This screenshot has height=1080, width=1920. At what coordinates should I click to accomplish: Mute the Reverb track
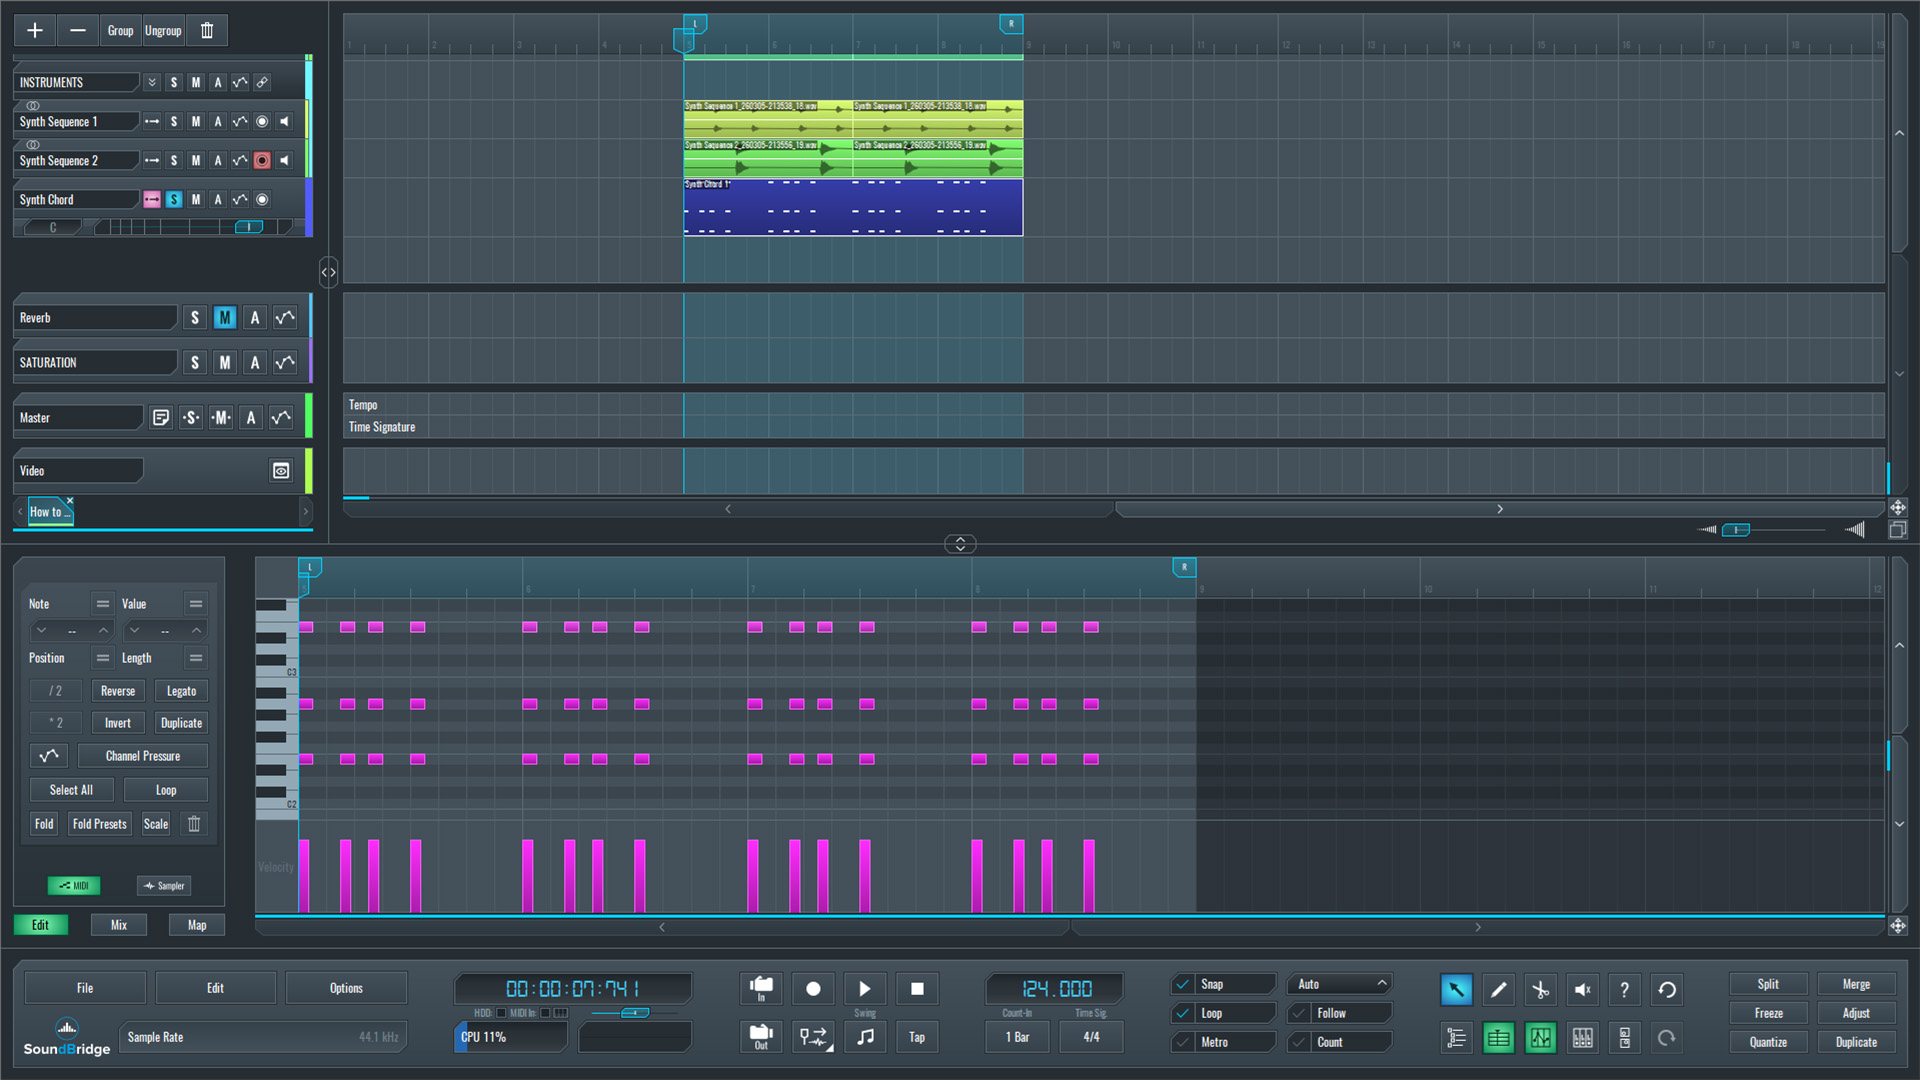[x=225, y=318]
